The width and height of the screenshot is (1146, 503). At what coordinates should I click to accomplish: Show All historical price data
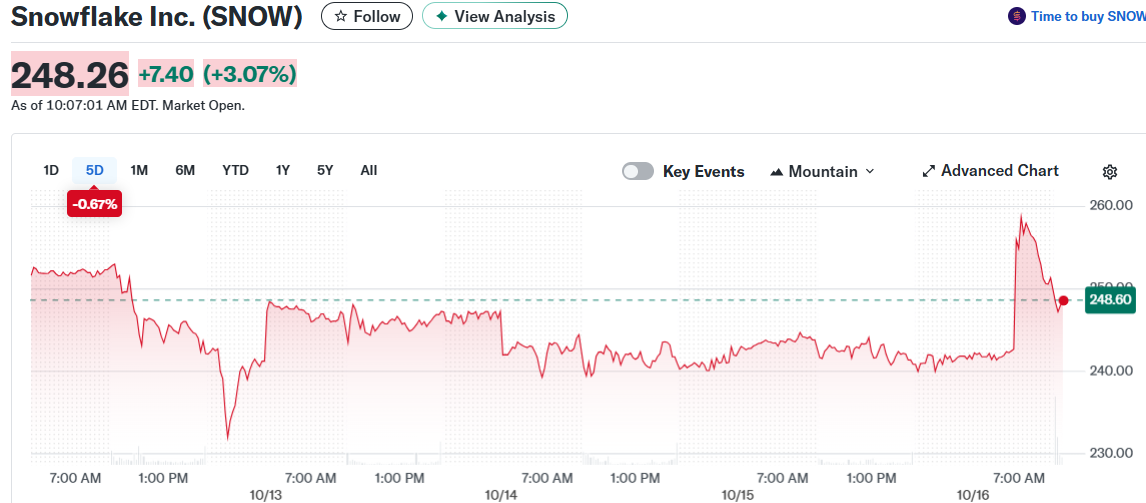pos(369,170)
